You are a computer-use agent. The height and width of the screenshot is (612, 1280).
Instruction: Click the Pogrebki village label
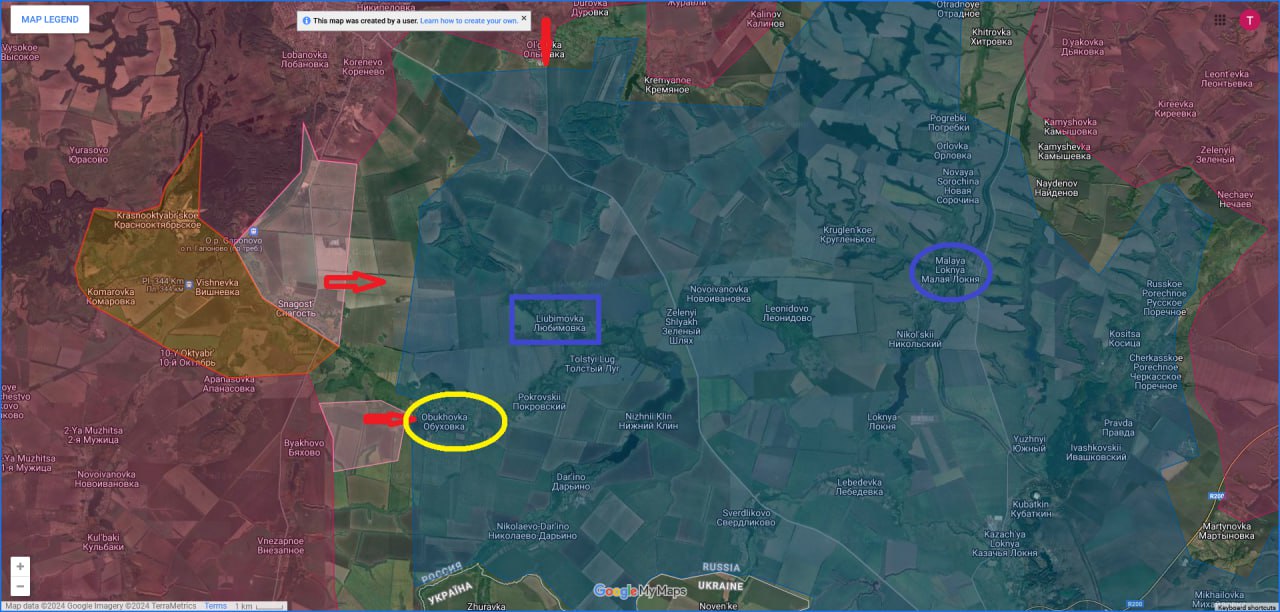point(948,122)
